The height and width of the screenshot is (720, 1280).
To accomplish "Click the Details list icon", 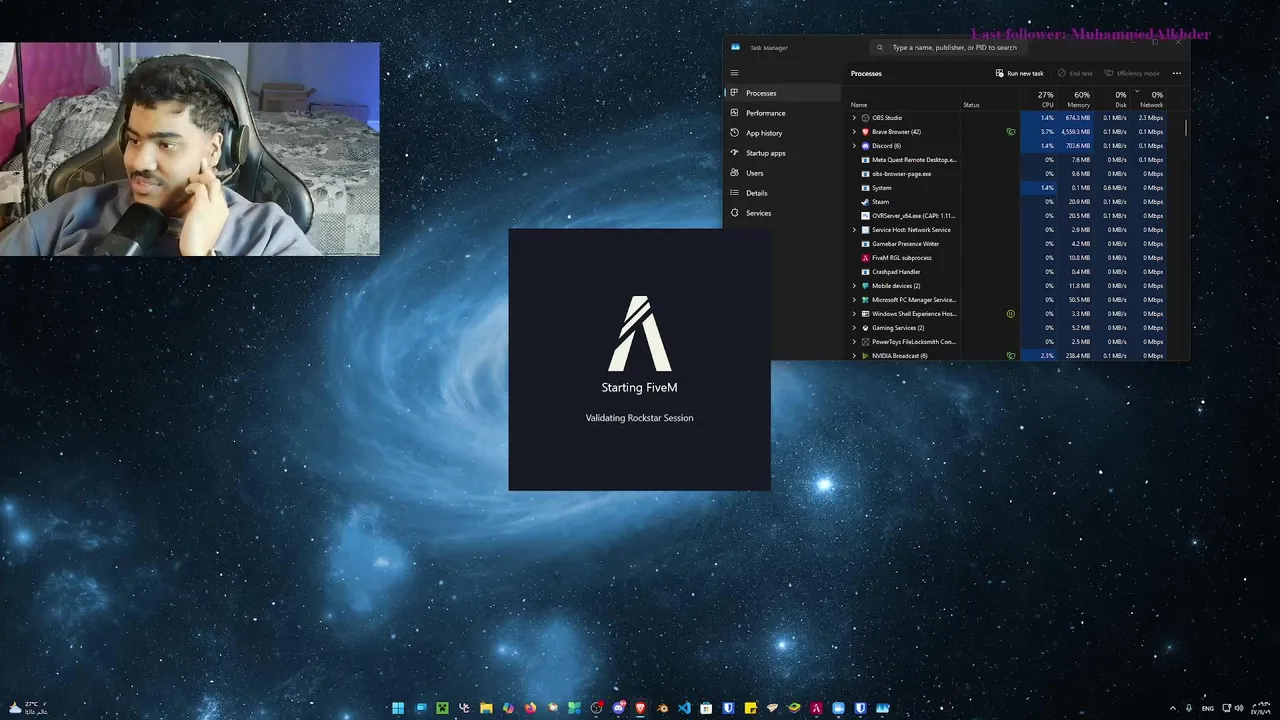I will coord(734,193).
